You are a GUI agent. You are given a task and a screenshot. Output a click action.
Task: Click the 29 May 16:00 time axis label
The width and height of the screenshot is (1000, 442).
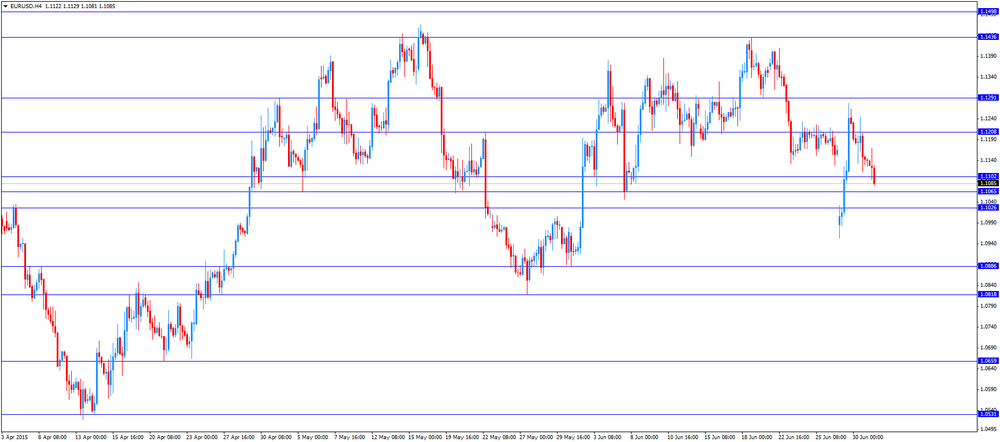(572, 438)
